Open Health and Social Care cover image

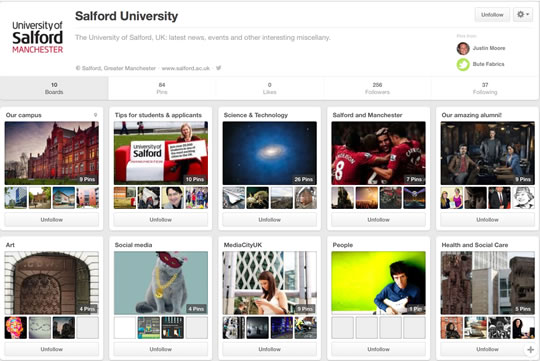[x=488, y=283]
